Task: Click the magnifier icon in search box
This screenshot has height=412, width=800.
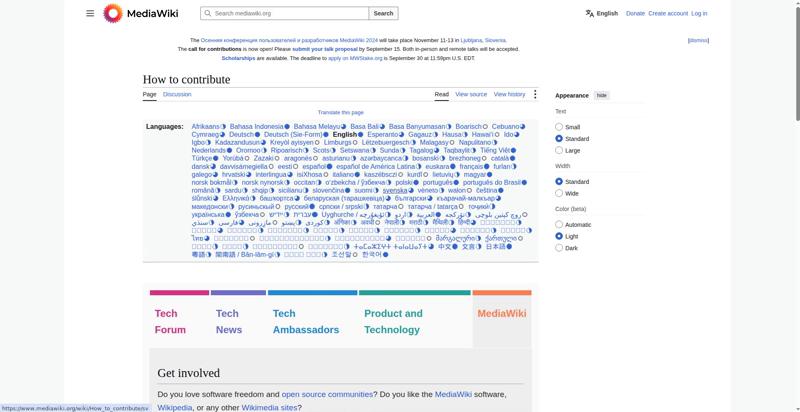Action: 208,13
